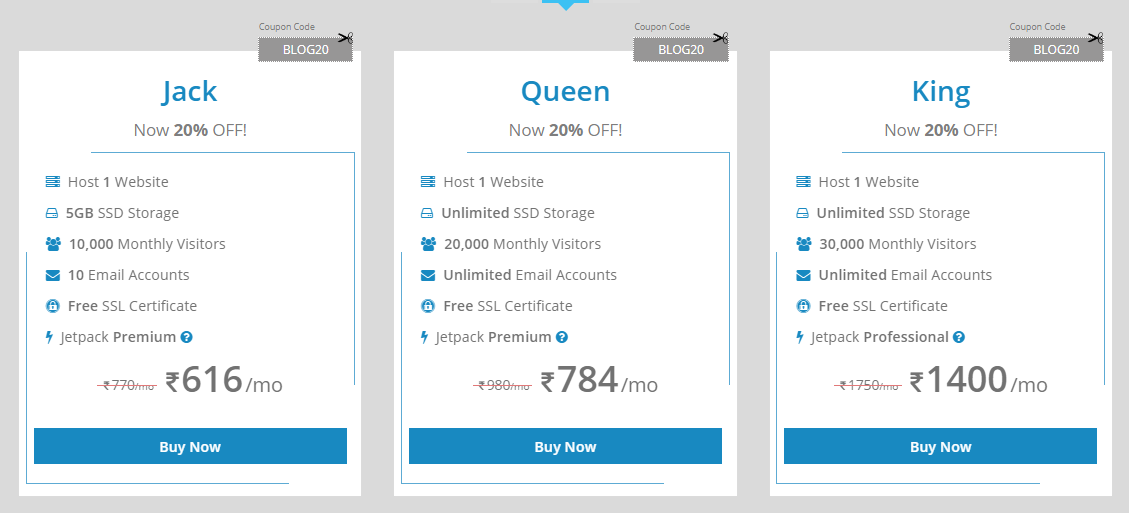Buy the King plan now
This screenshot has width=1129, height=513.
coord(940,446)
